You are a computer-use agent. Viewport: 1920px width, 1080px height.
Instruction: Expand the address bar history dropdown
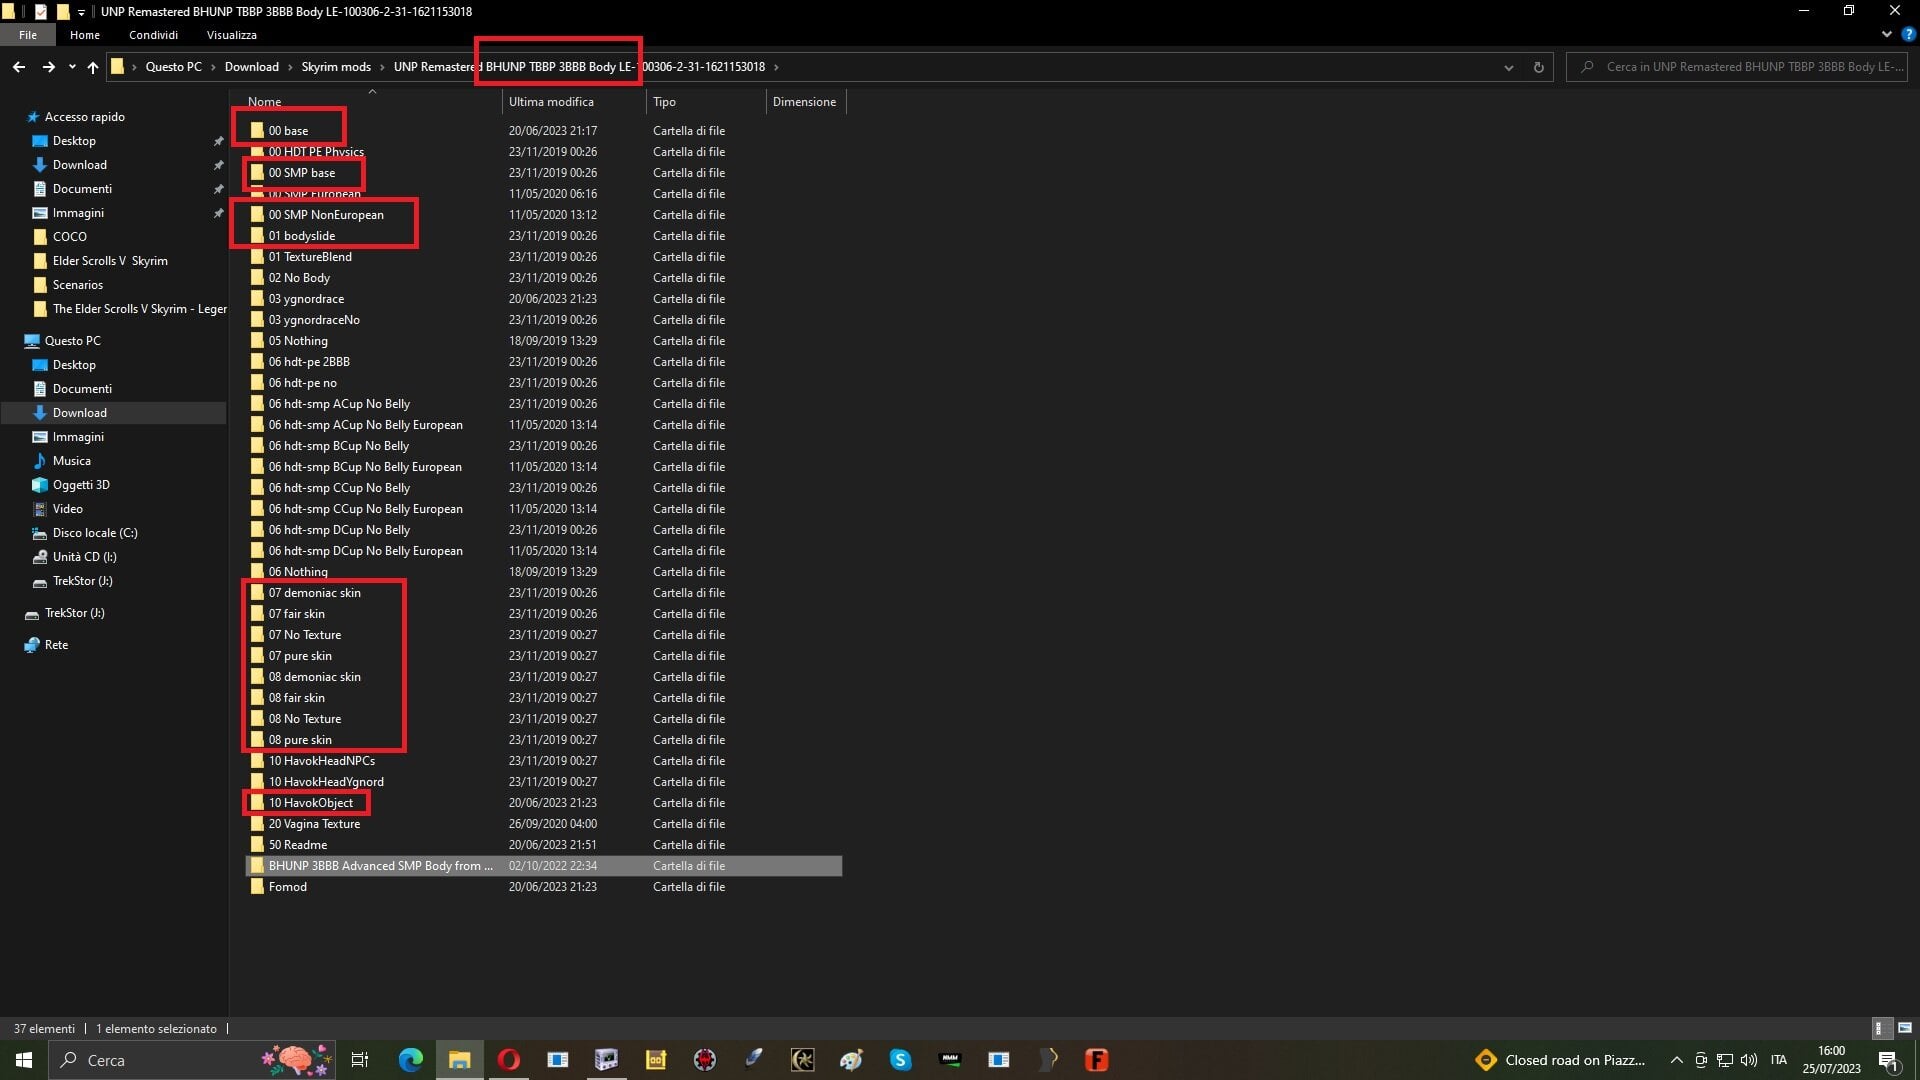click(1508, 67)
